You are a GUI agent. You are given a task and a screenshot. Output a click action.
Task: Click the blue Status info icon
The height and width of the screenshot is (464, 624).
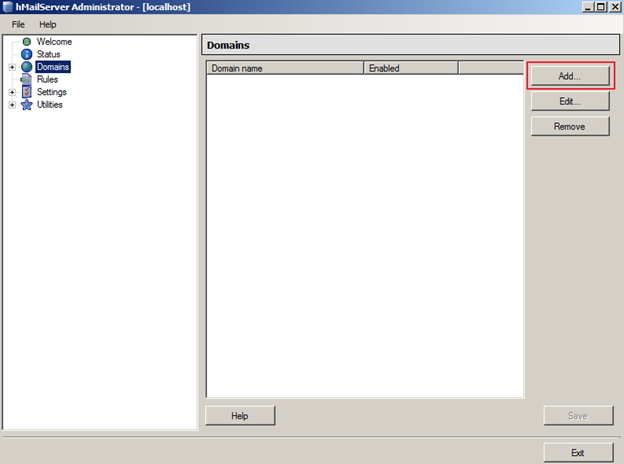pos(27,54)
